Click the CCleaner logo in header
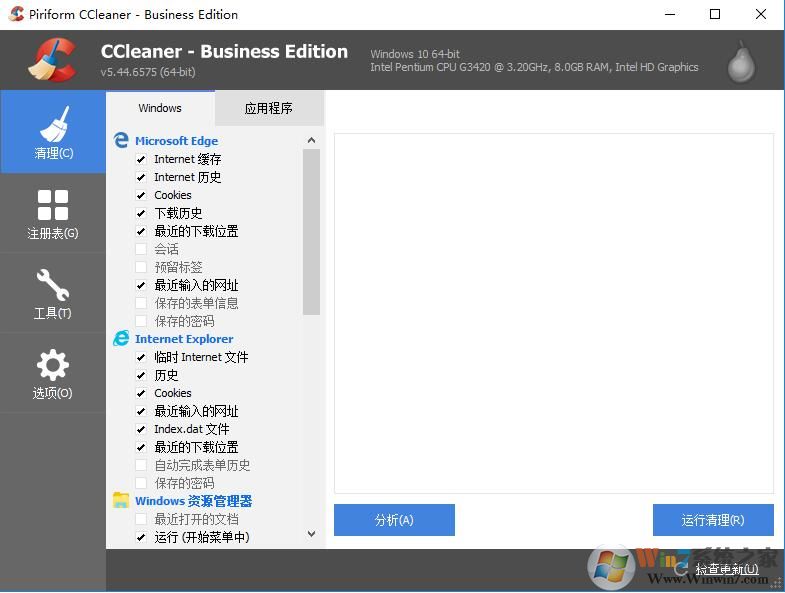785x593 pixels. coord(52,59)
